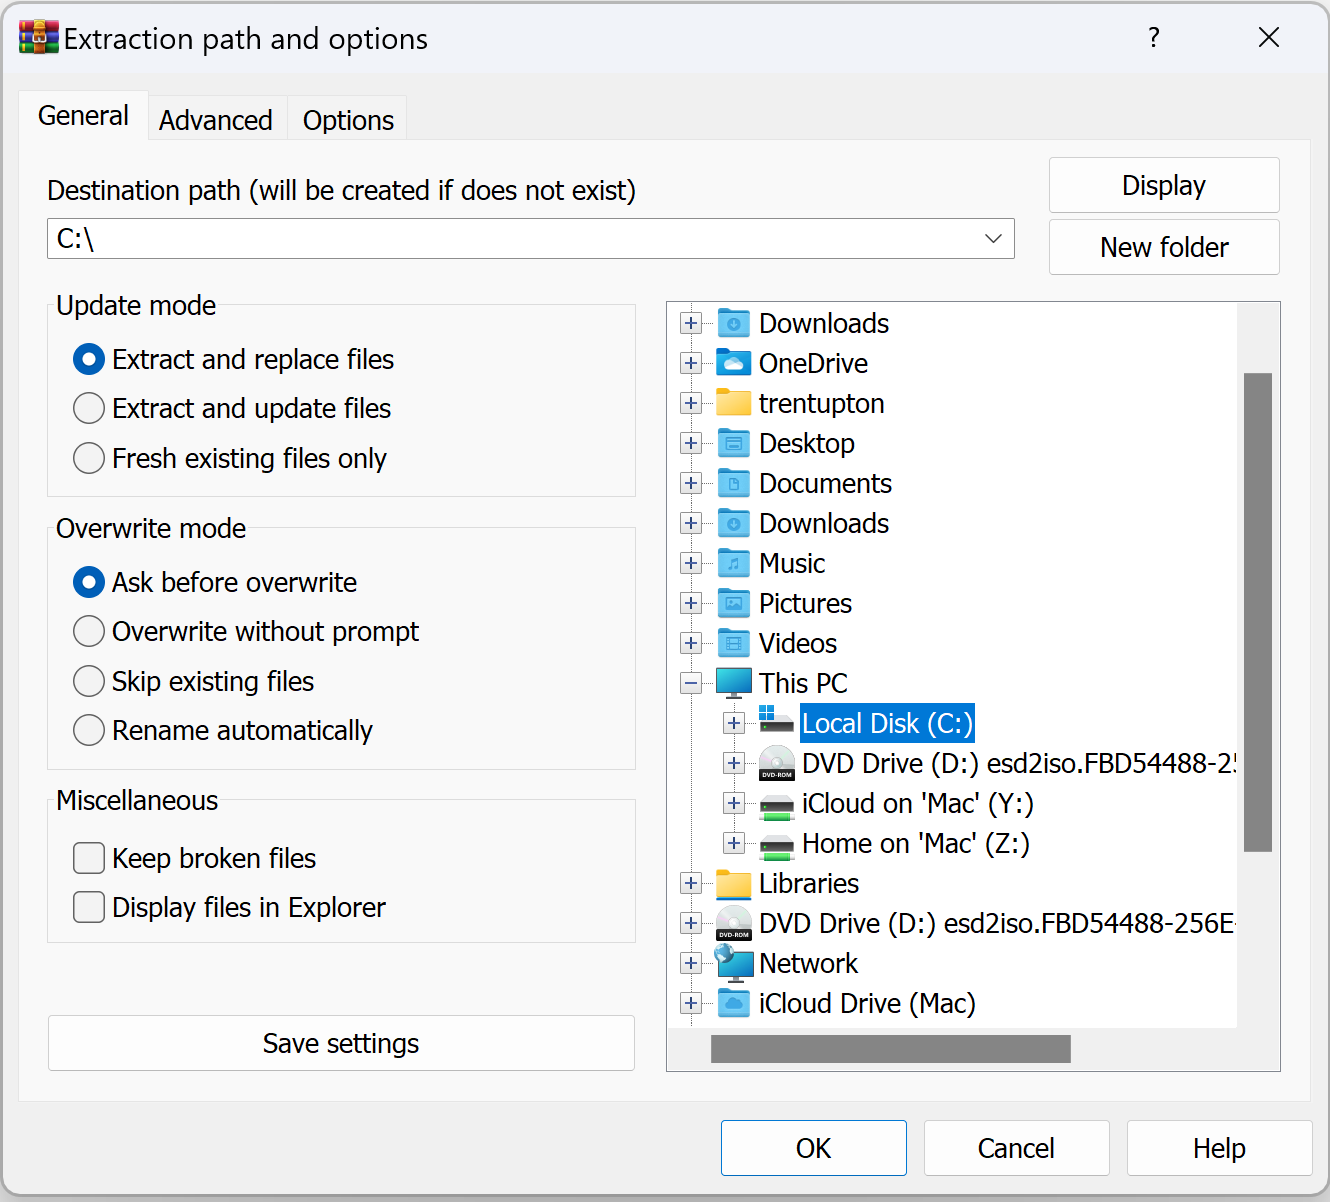
Task: Open the destination path dropdown arrow
Action: tap(993, 238)
